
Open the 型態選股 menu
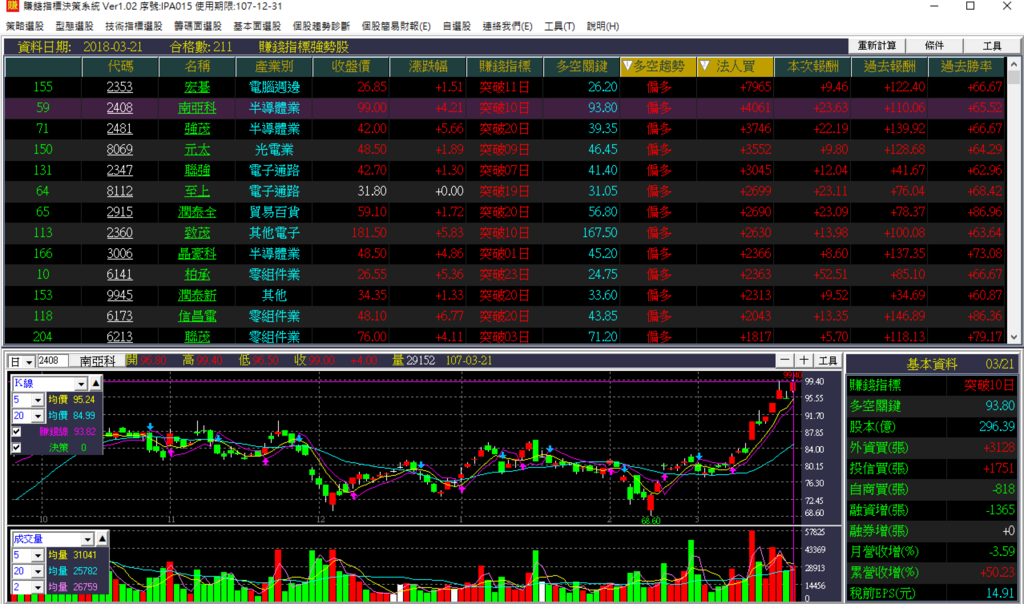(x=74, y=26)
